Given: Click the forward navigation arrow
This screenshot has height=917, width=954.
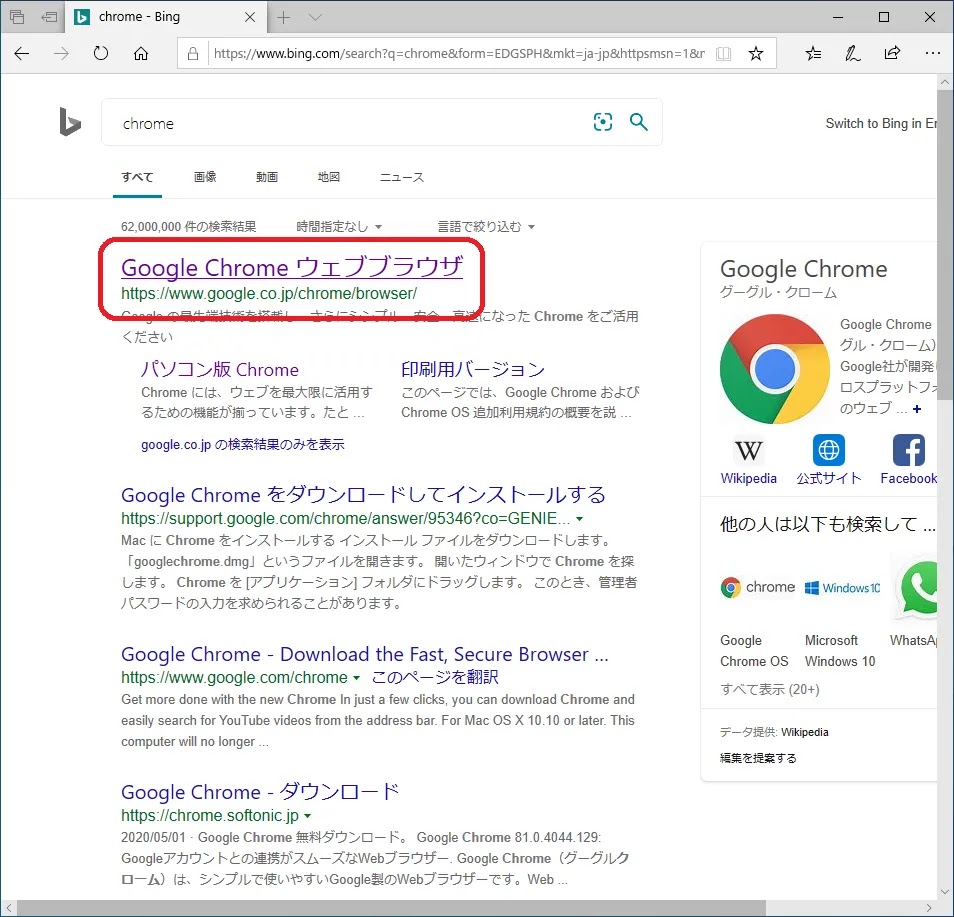Looking at the screenshot, I should coord(61,54).
